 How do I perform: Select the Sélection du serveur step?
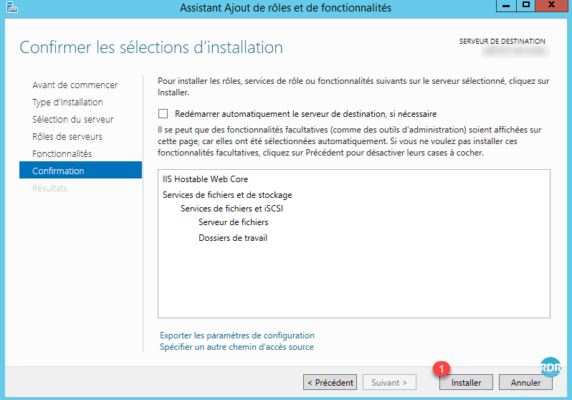click(73, 119)
